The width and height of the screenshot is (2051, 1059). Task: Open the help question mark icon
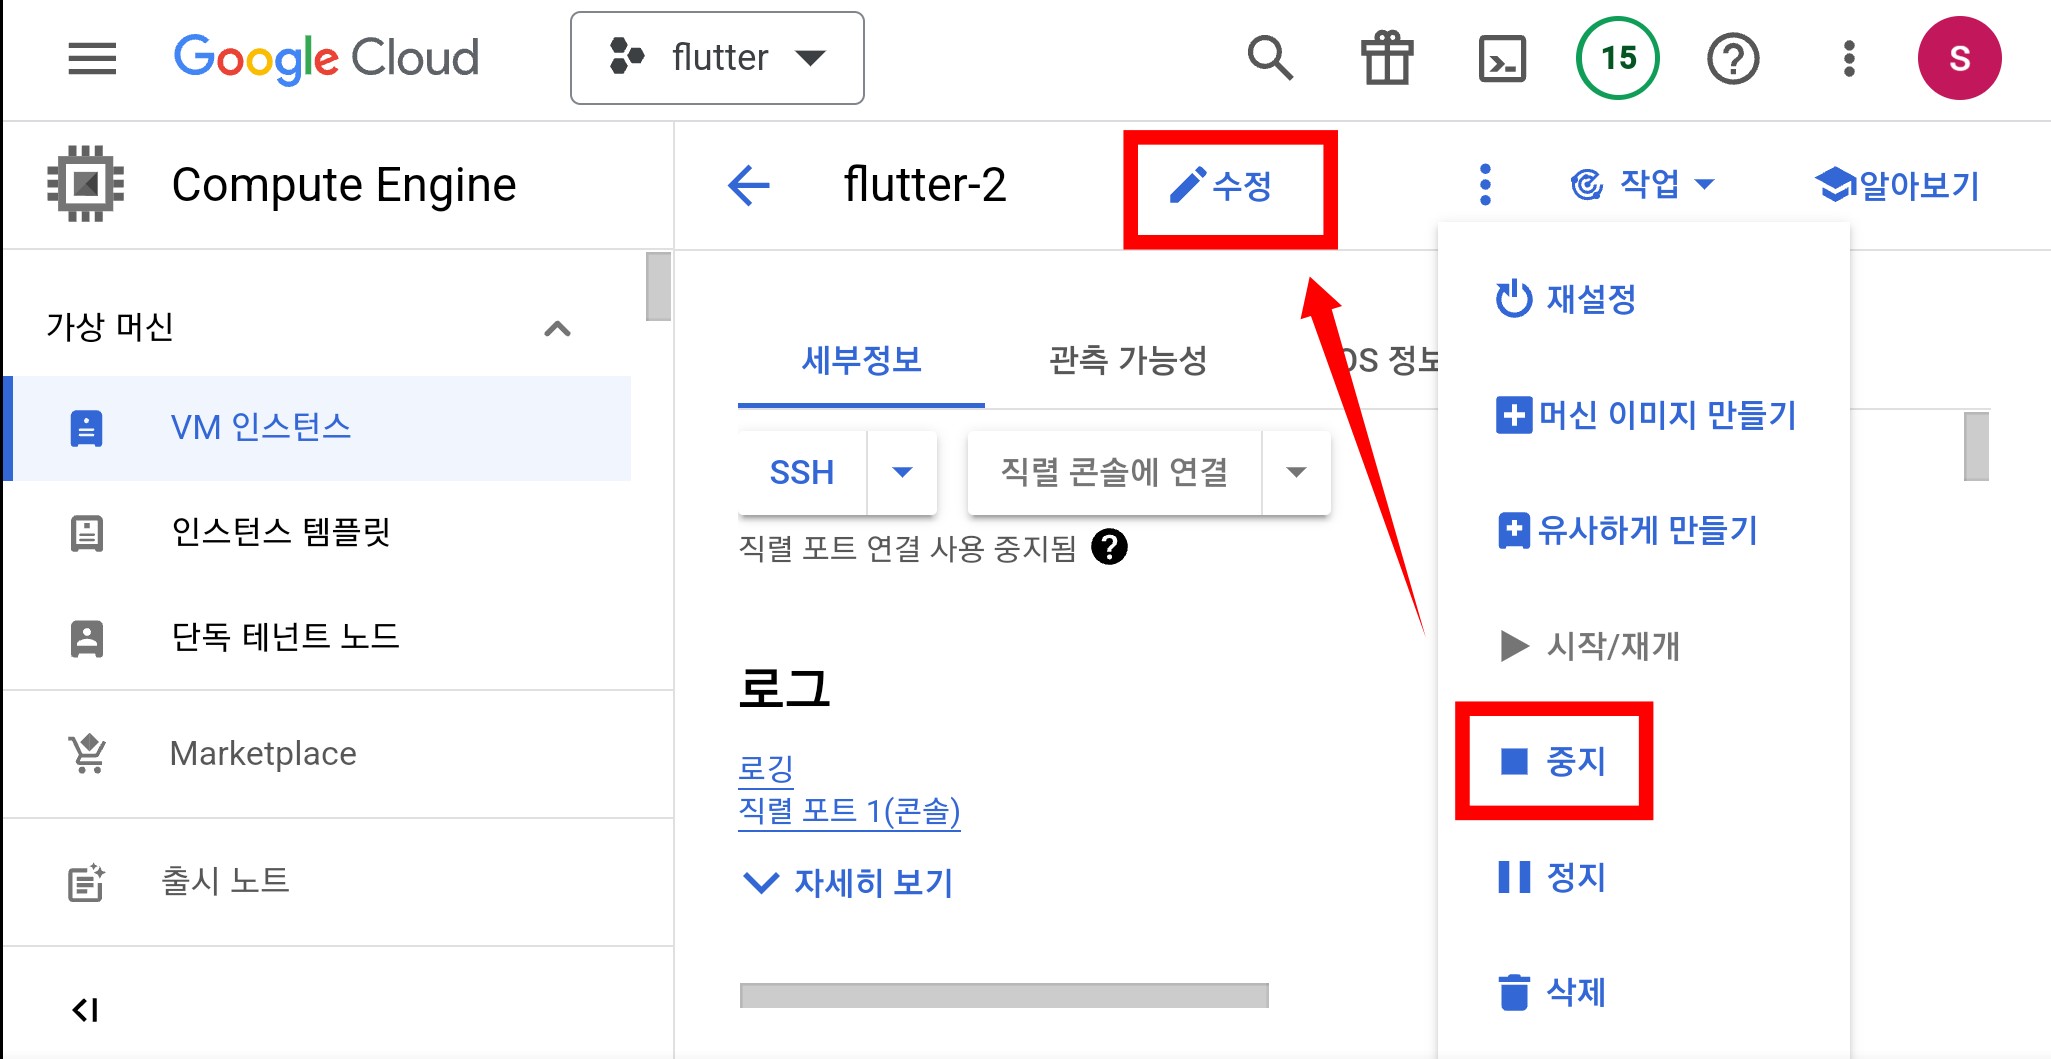point(1733,59)
